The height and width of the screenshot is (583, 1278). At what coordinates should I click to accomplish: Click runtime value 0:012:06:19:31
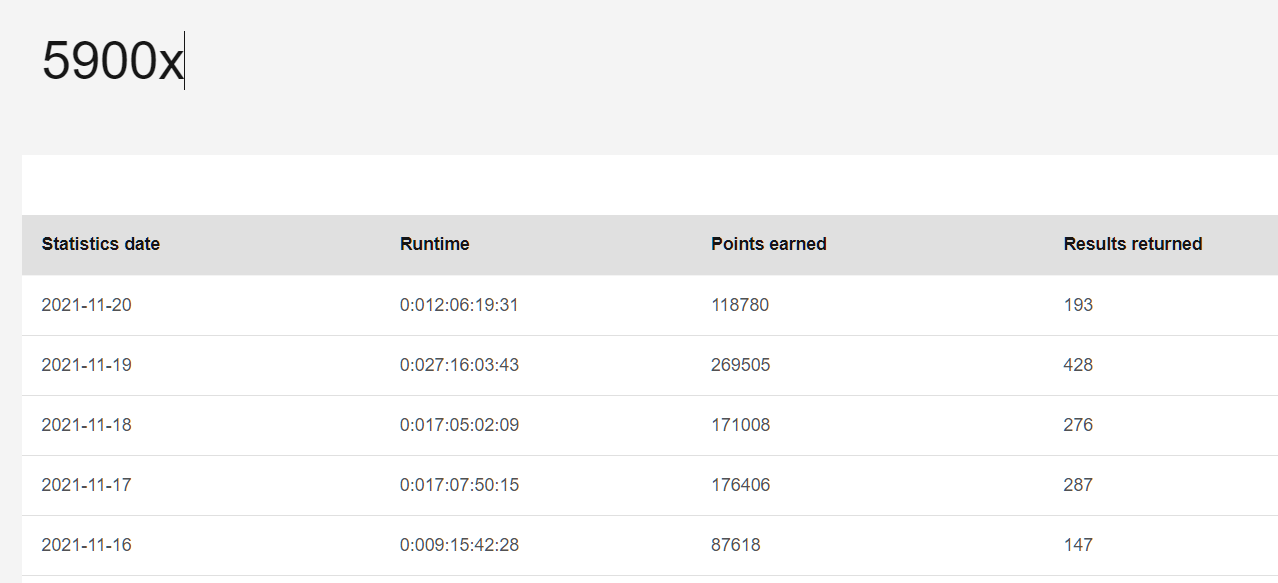(459, 305)
